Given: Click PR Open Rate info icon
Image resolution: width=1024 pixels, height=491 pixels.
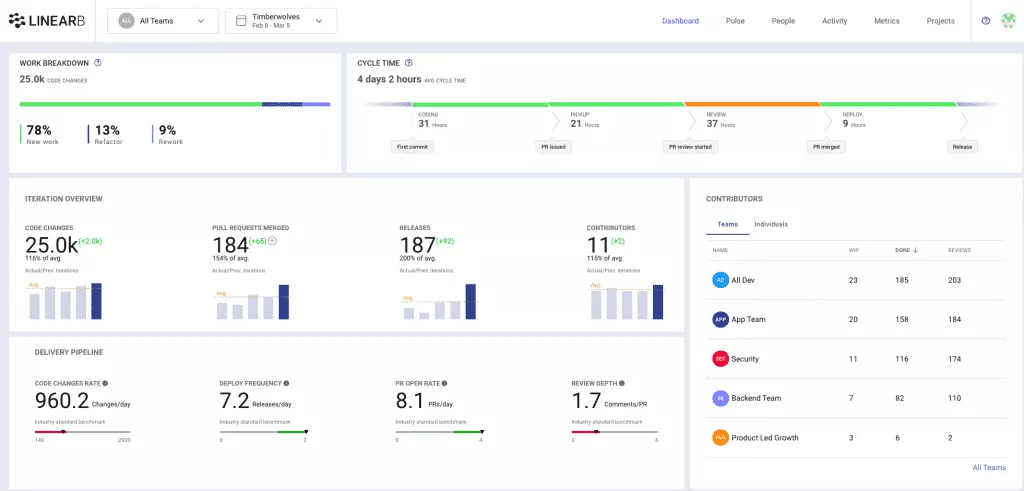Looking at the screenshot, I should (x=445, y=383).
